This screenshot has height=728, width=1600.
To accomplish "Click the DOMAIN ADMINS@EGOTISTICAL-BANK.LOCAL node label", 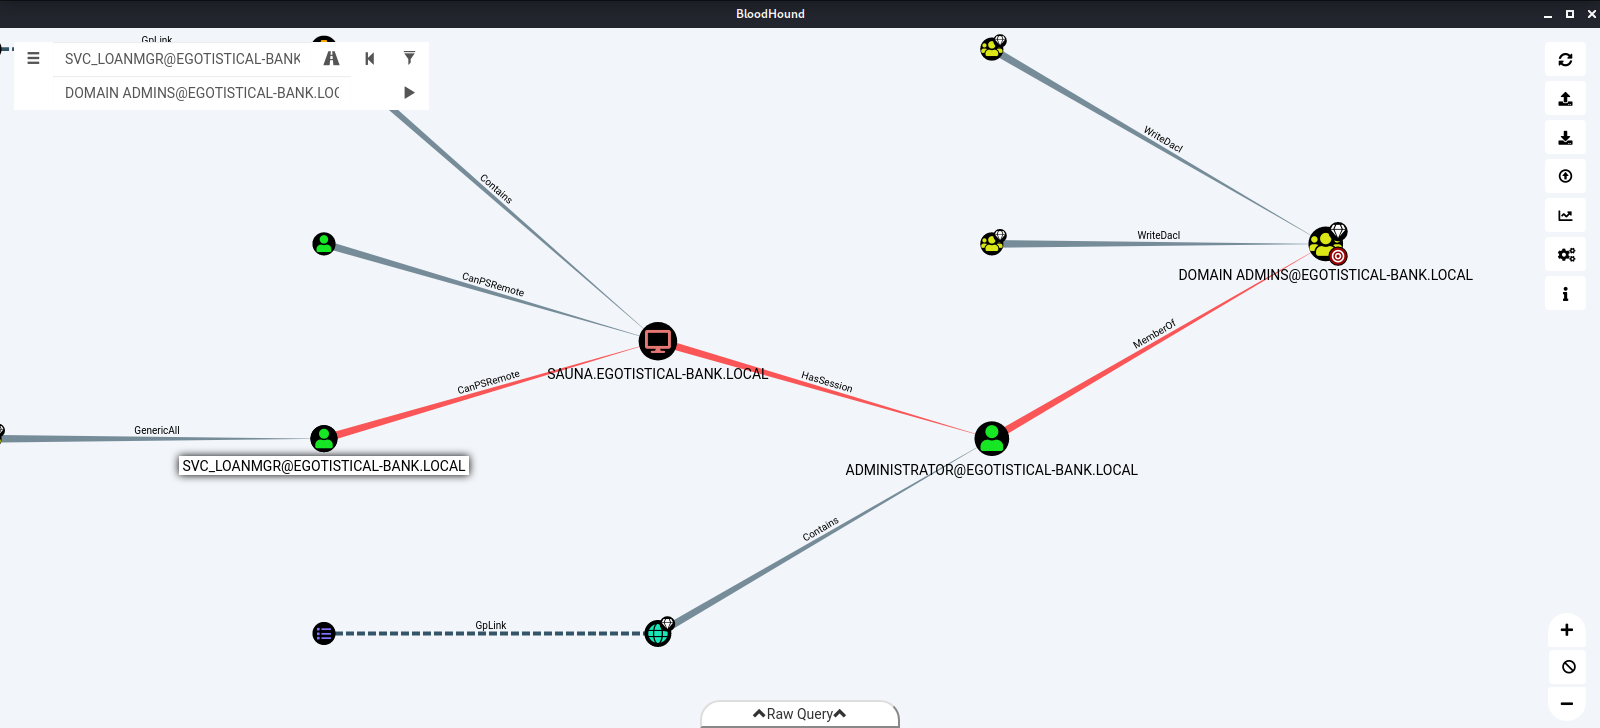I will point(1325,275).
